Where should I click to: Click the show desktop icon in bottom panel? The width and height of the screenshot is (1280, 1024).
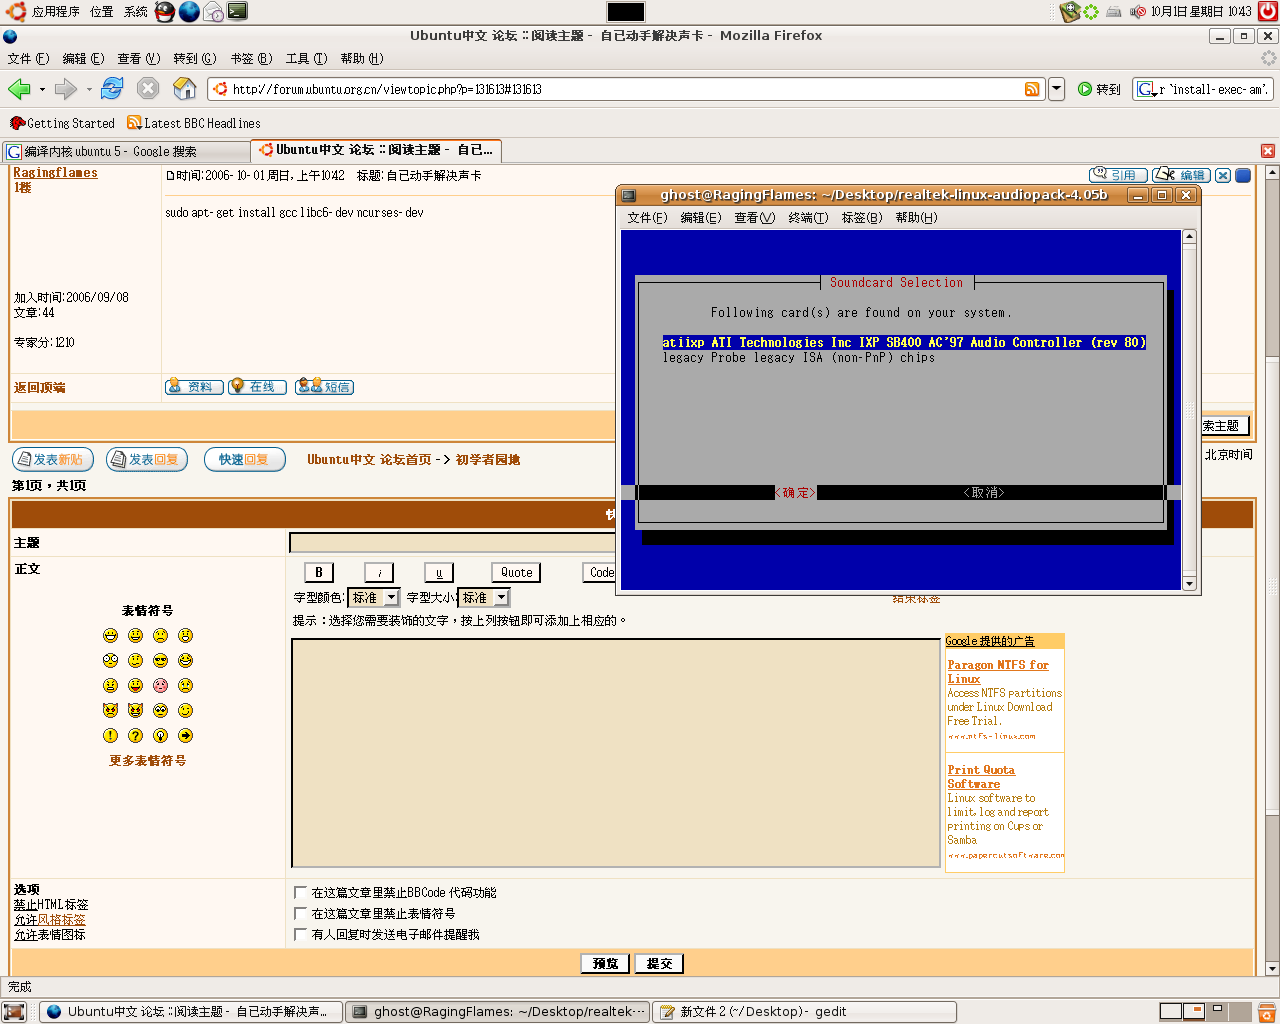(15, 1012)
